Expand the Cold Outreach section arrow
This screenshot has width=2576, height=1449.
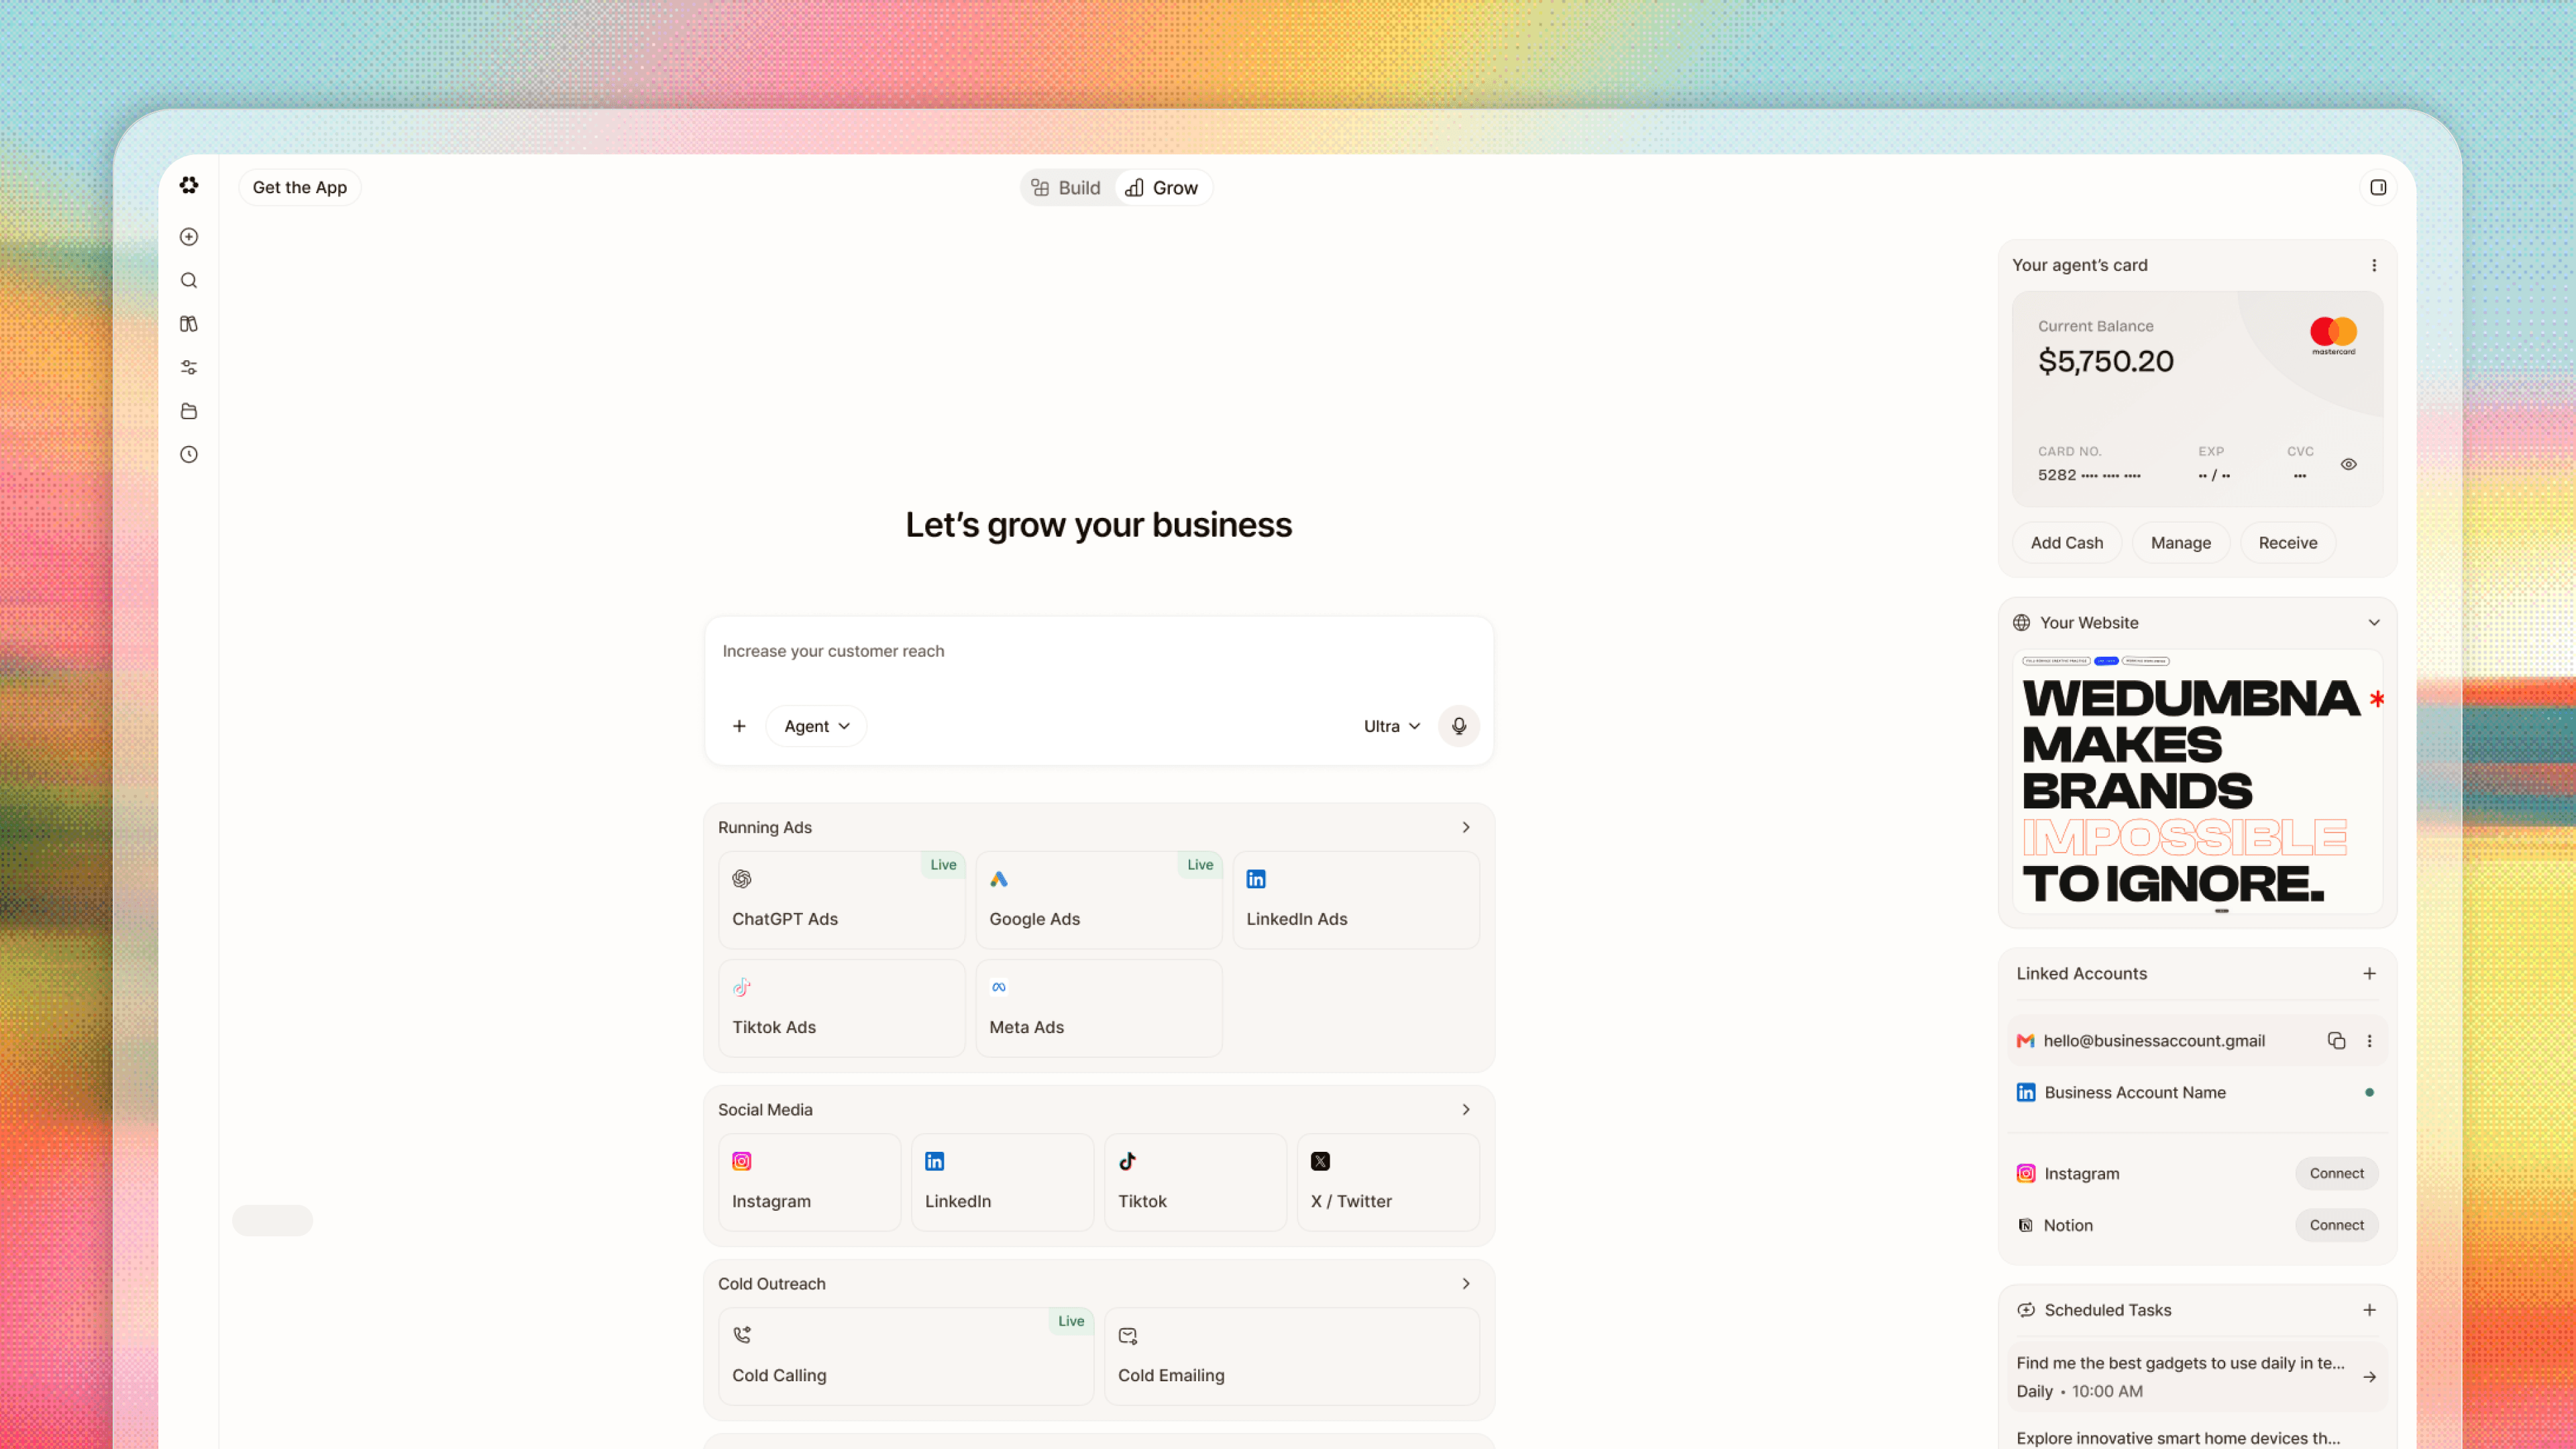pyautogui.click(x=1466, y=1284)
